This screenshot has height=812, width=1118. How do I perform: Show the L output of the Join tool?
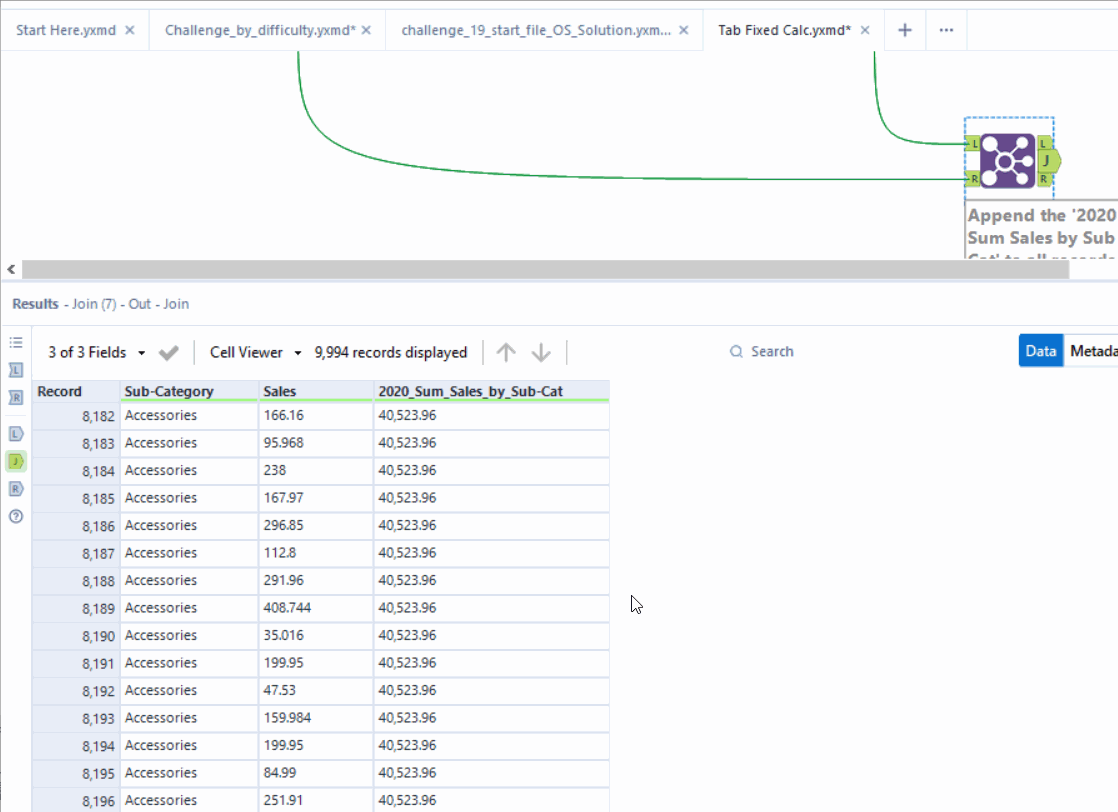pos(15,433)
